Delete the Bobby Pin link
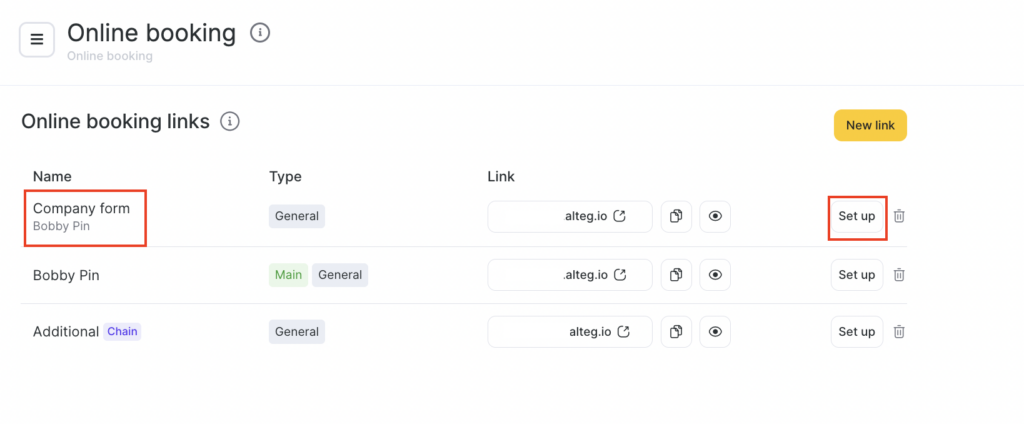The width and height of the screenshot is (1024, 424). coord(899,274)
